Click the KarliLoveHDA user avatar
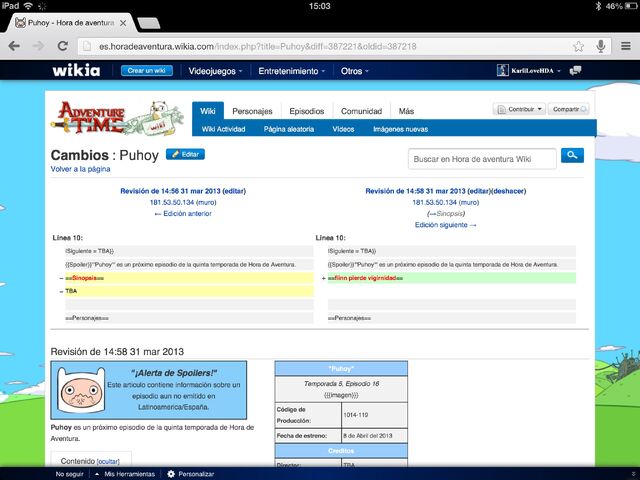 [x=502, y=70]
